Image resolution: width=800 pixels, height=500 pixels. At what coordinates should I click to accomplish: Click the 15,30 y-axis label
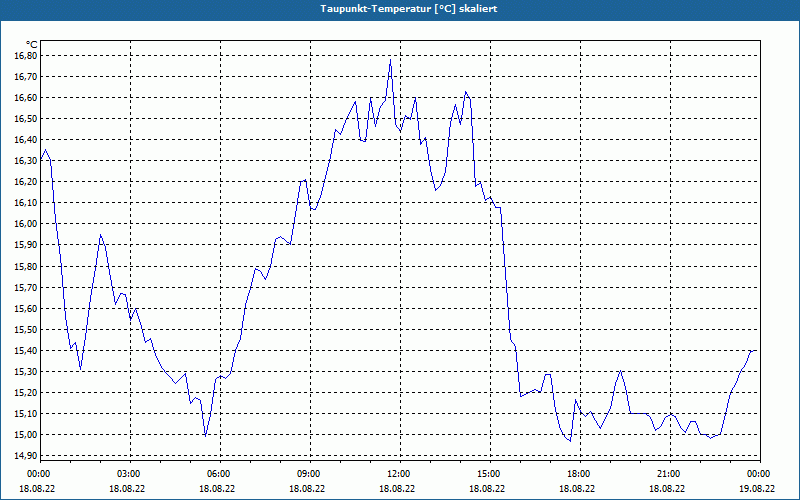coord(27,371)
